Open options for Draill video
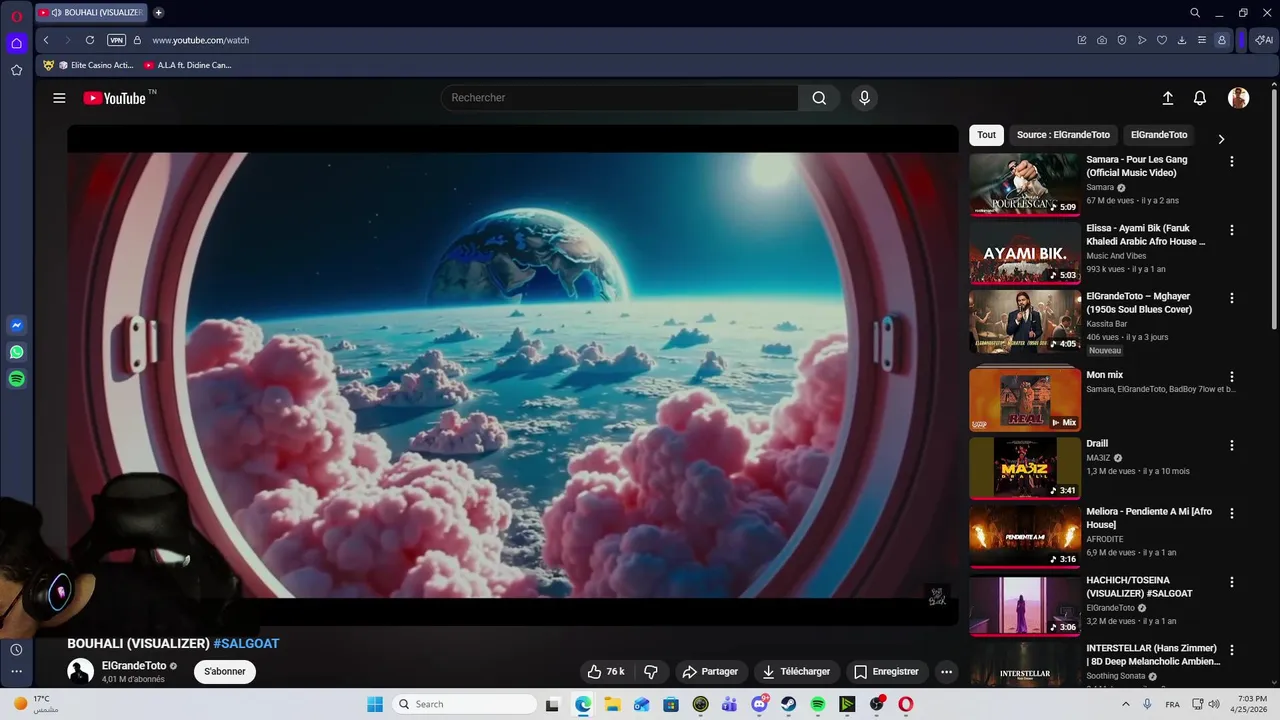The width and height of the screenshot is (1280, 720). coord(1232,445)
